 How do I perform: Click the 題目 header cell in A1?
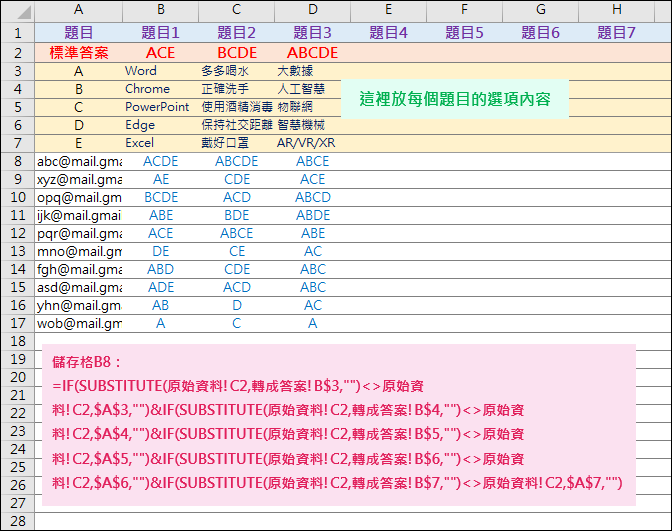click(x=78, y=33)
